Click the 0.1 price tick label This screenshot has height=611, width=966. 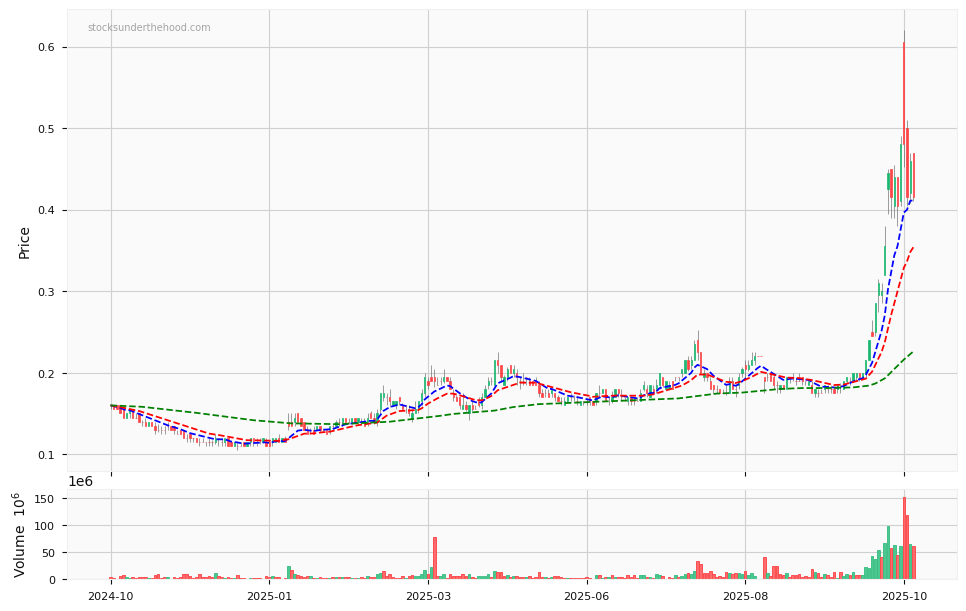44,455
